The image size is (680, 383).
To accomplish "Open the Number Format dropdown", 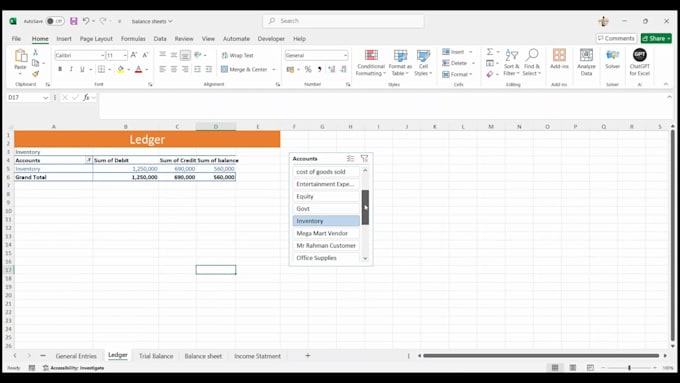I will pyautogui.click(x=345, y=55).
